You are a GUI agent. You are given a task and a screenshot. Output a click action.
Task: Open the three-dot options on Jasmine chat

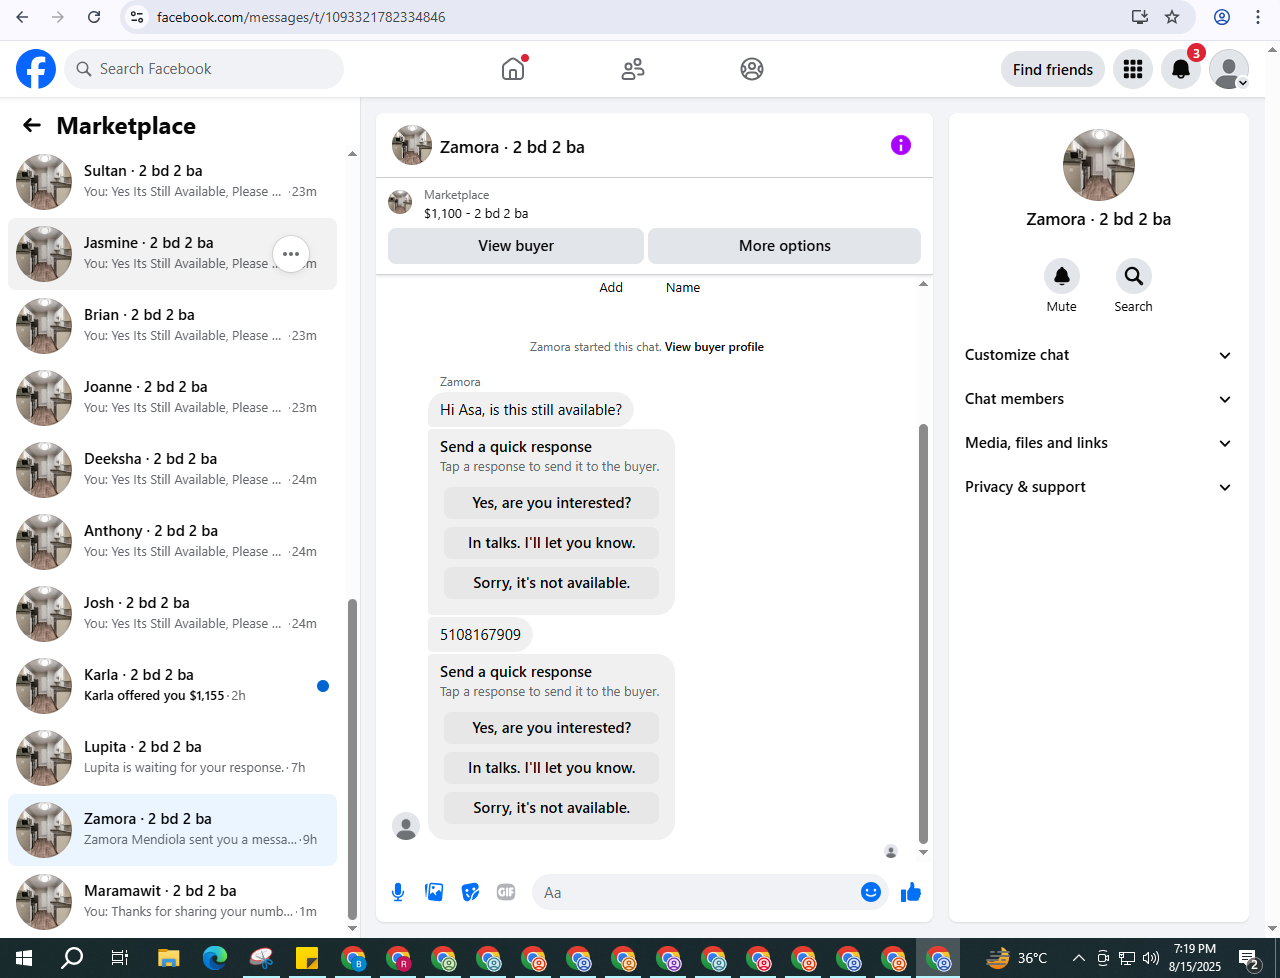[x=291, y=254]
